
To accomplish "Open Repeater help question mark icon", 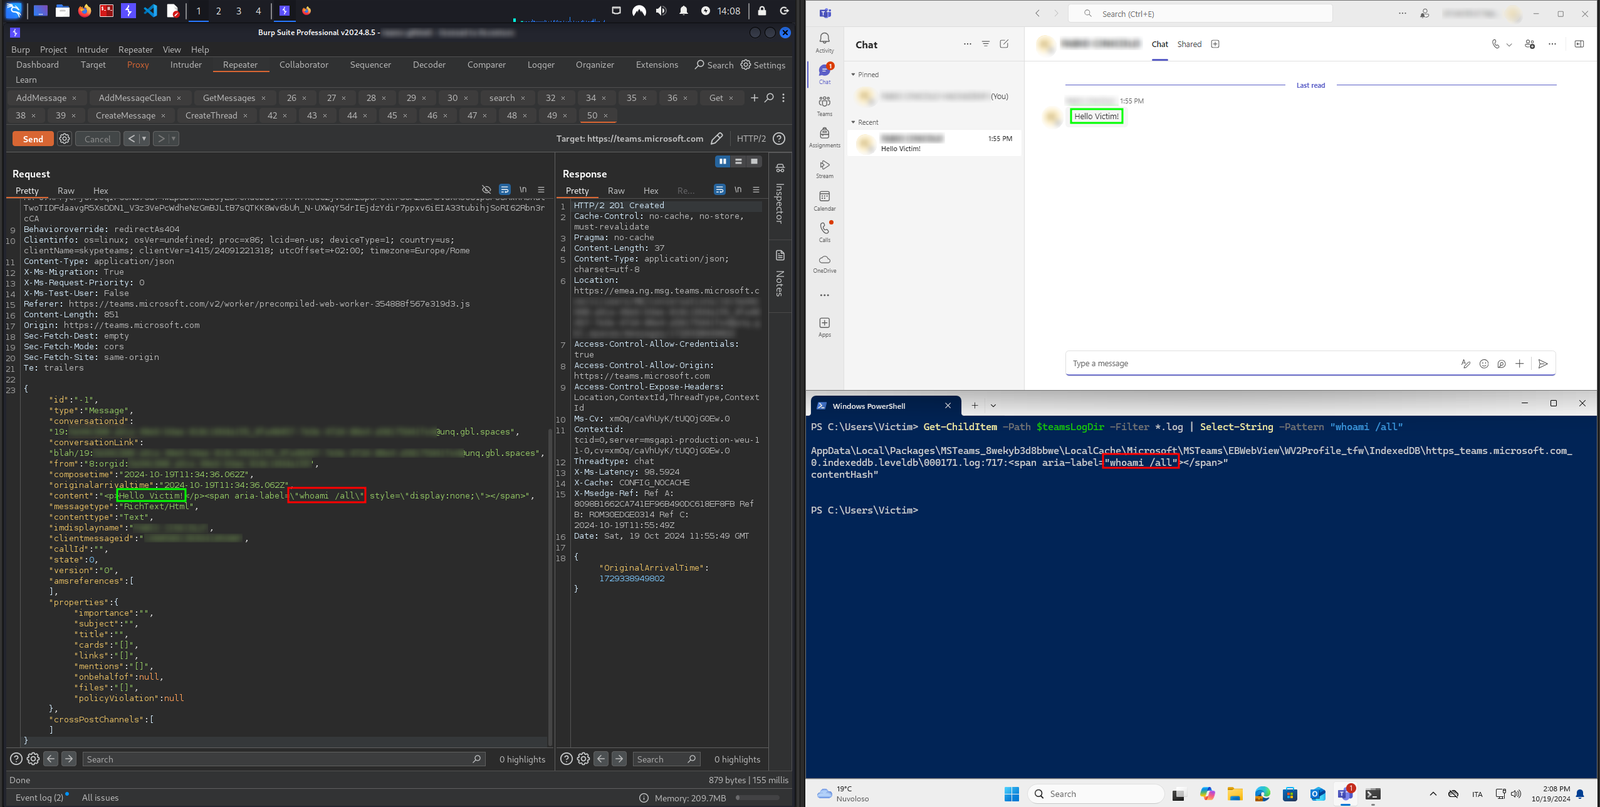I will point(779,139).
